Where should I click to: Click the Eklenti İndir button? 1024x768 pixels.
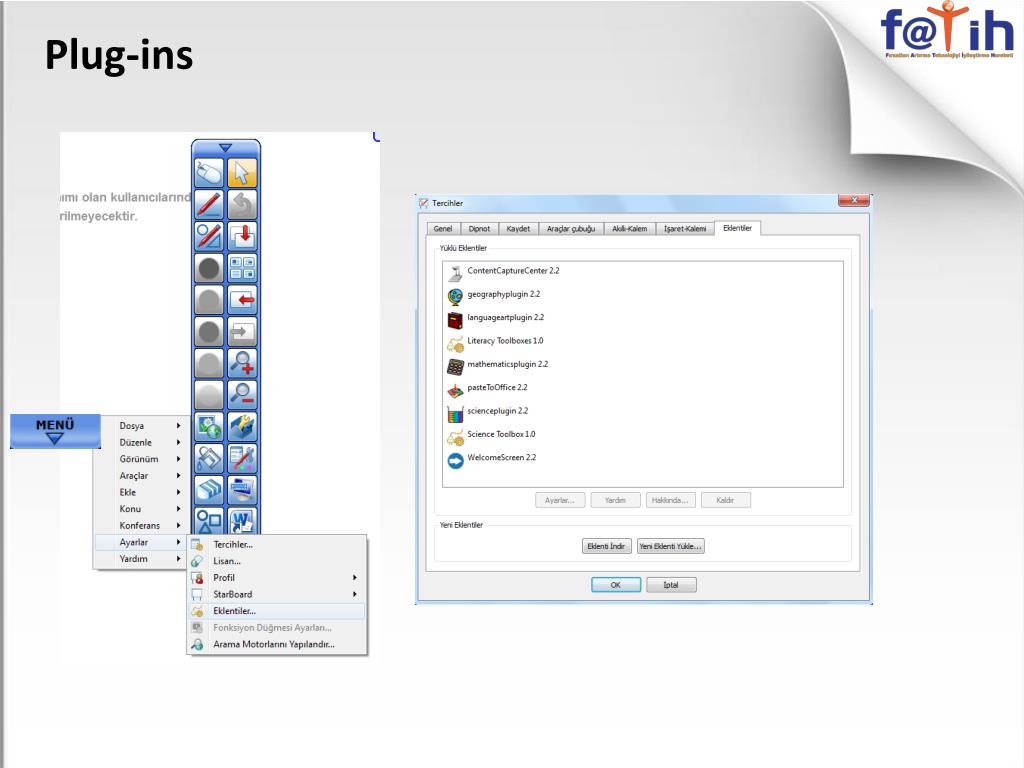point(606,546)
